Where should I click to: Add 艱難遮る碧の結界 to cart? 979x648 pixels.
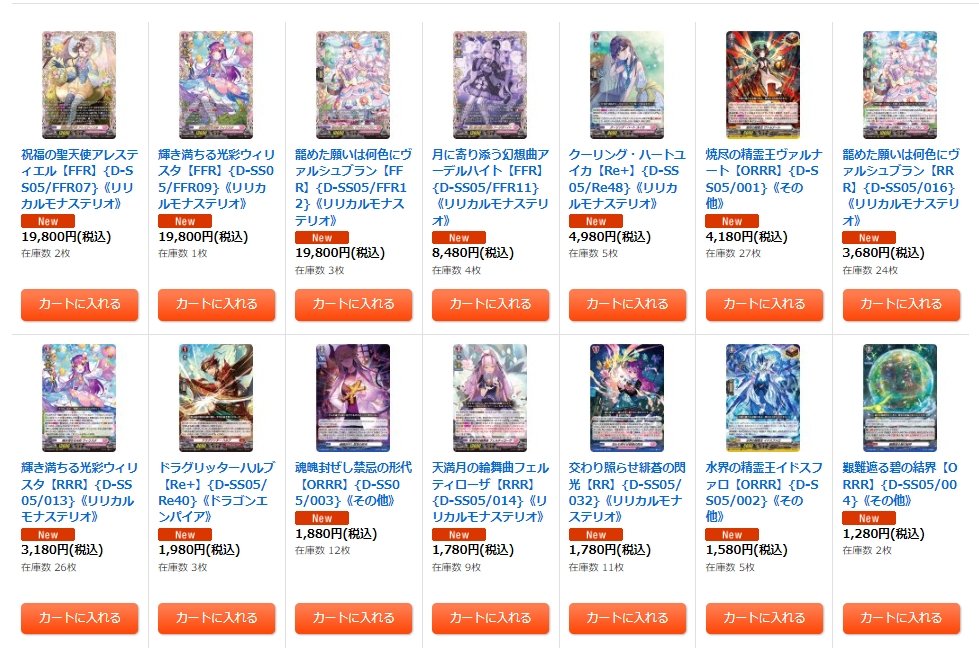[901, 618]
